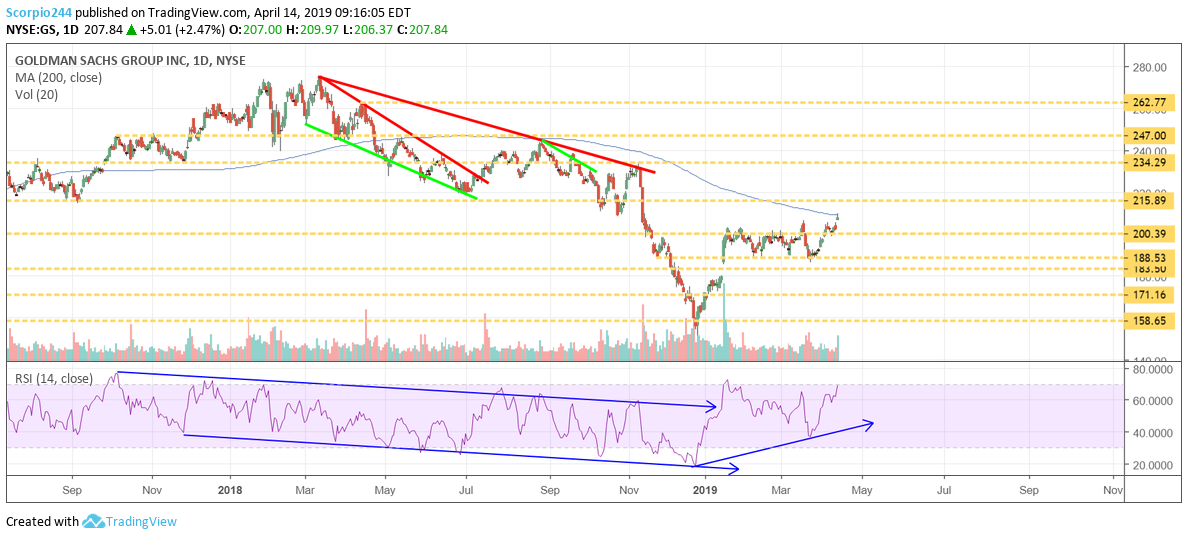This screenshot has height=539, width=1188.
Task: Click the 280.00 price axis label
Action: [1150, 67]
